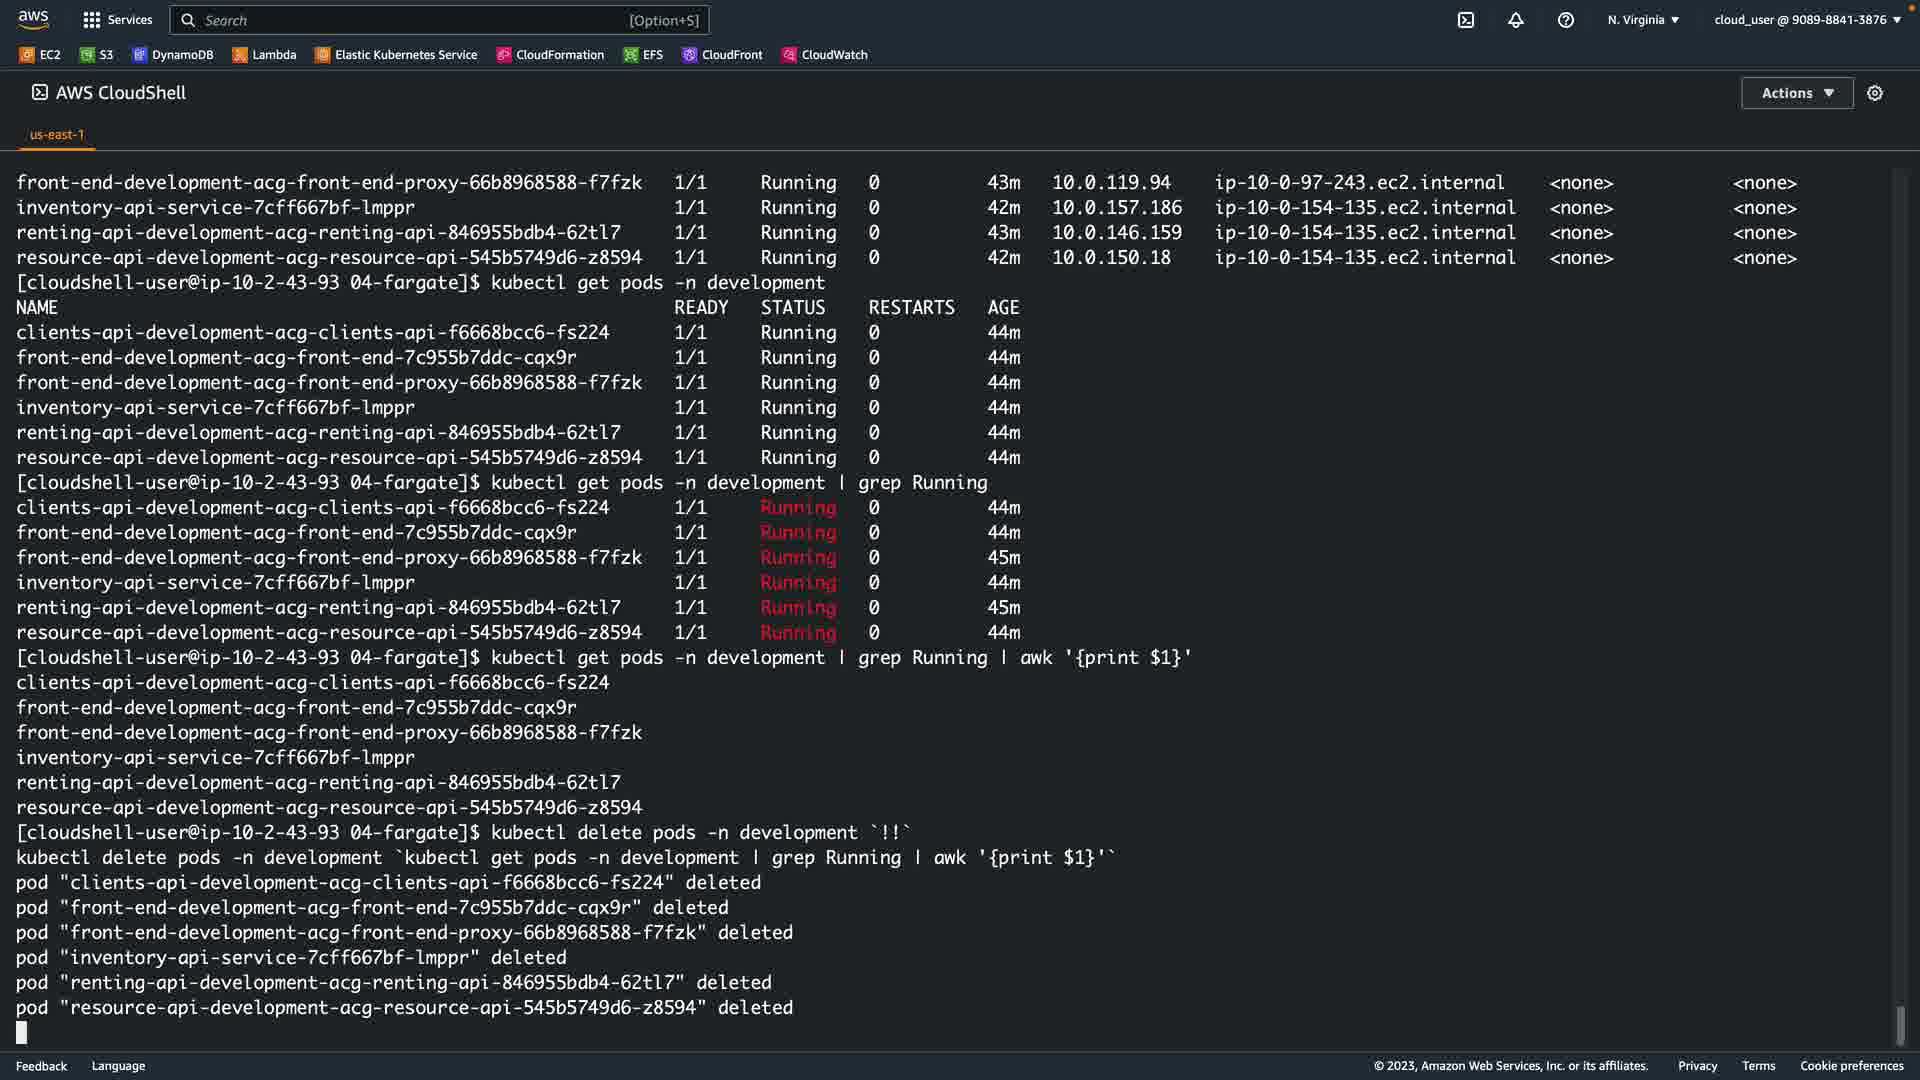Expand the N. Virginia region dropdown

click(1643, 20)
